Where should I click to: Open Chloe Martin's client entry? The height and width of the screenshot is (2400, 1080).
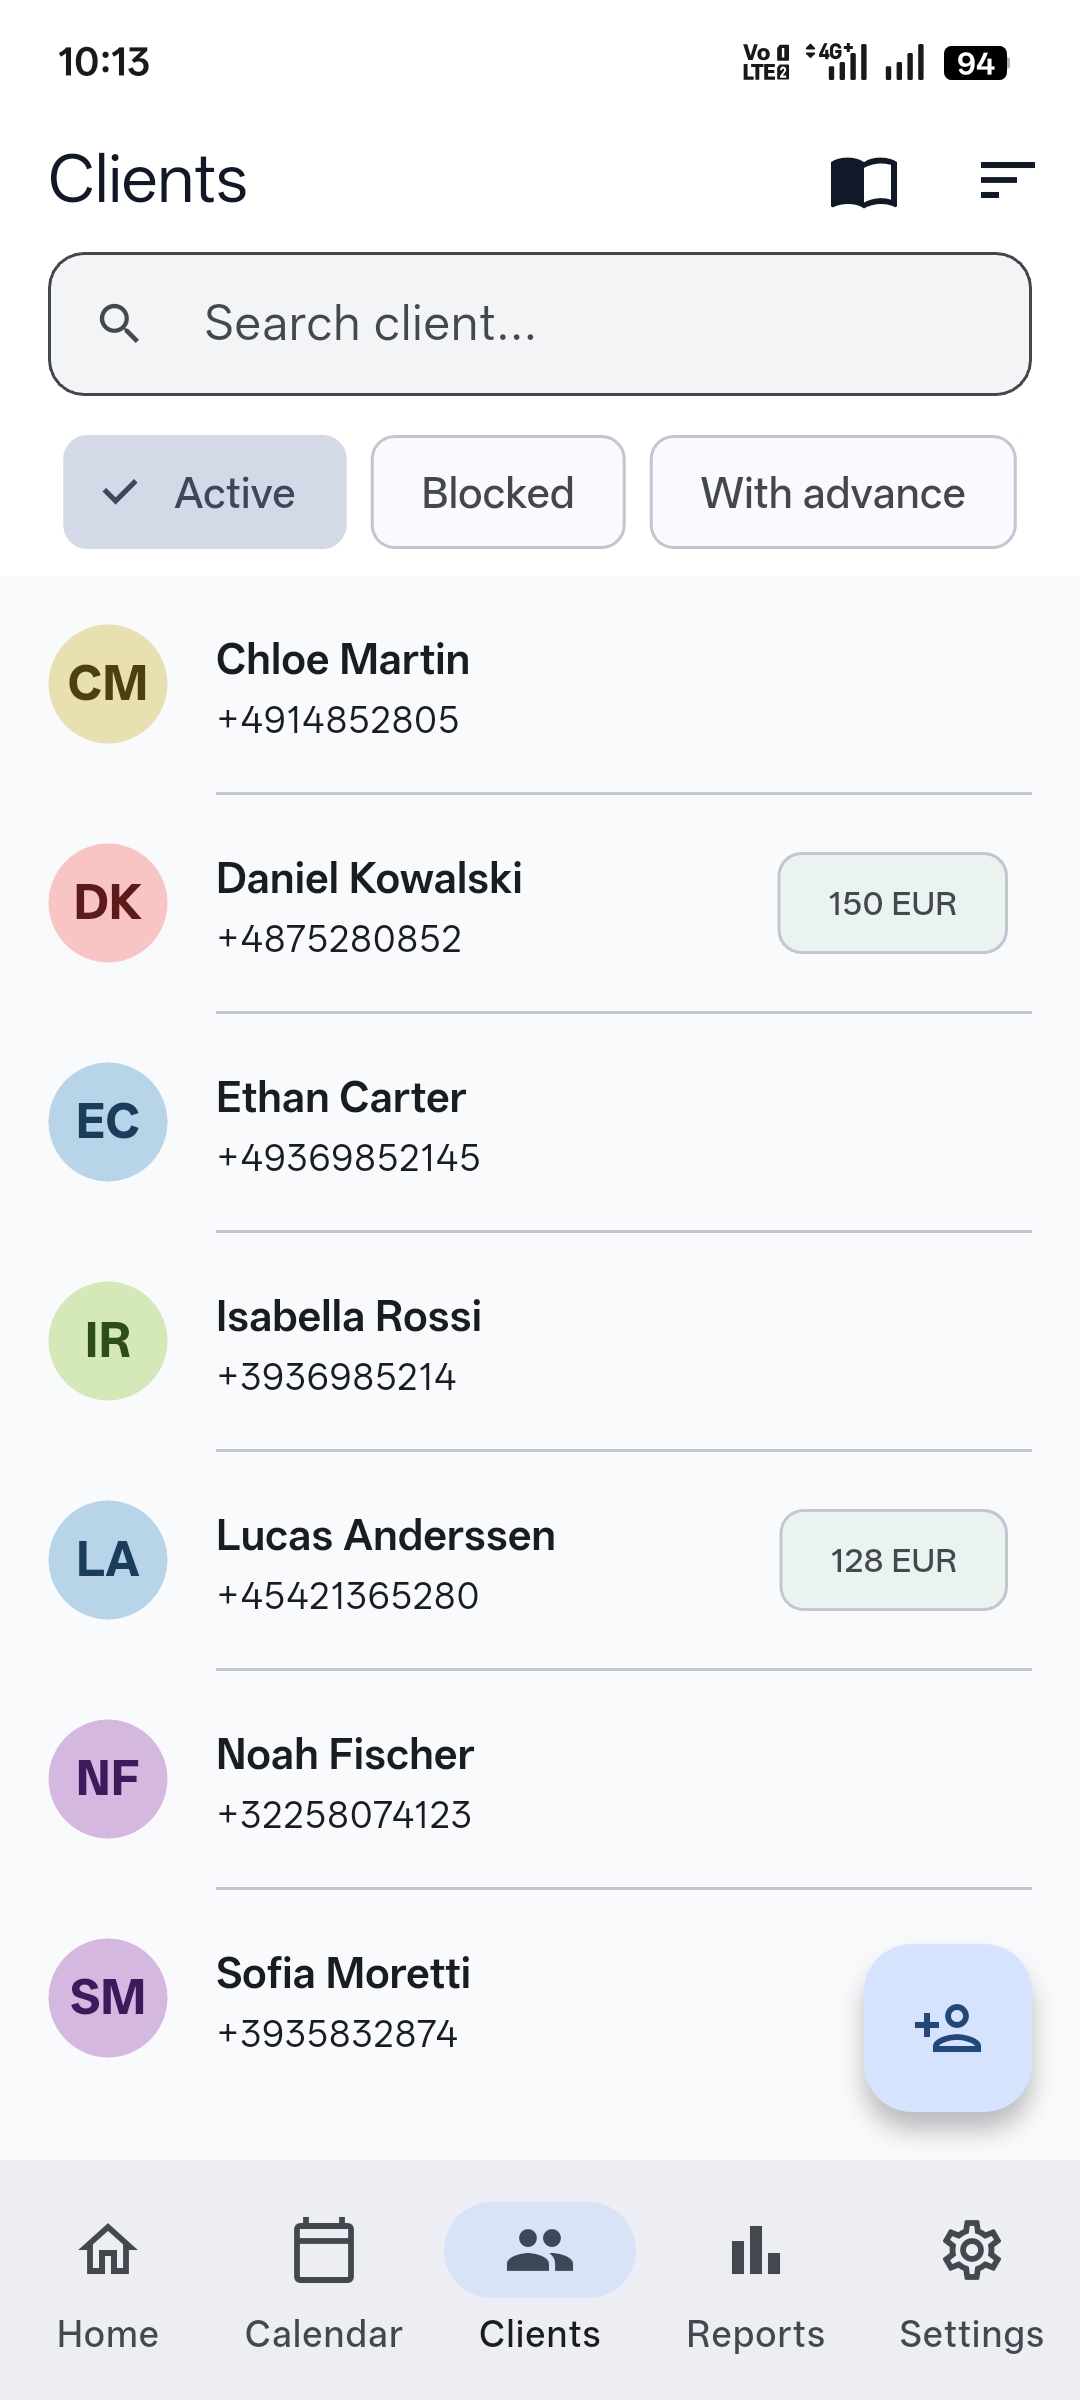coord(540,685)
